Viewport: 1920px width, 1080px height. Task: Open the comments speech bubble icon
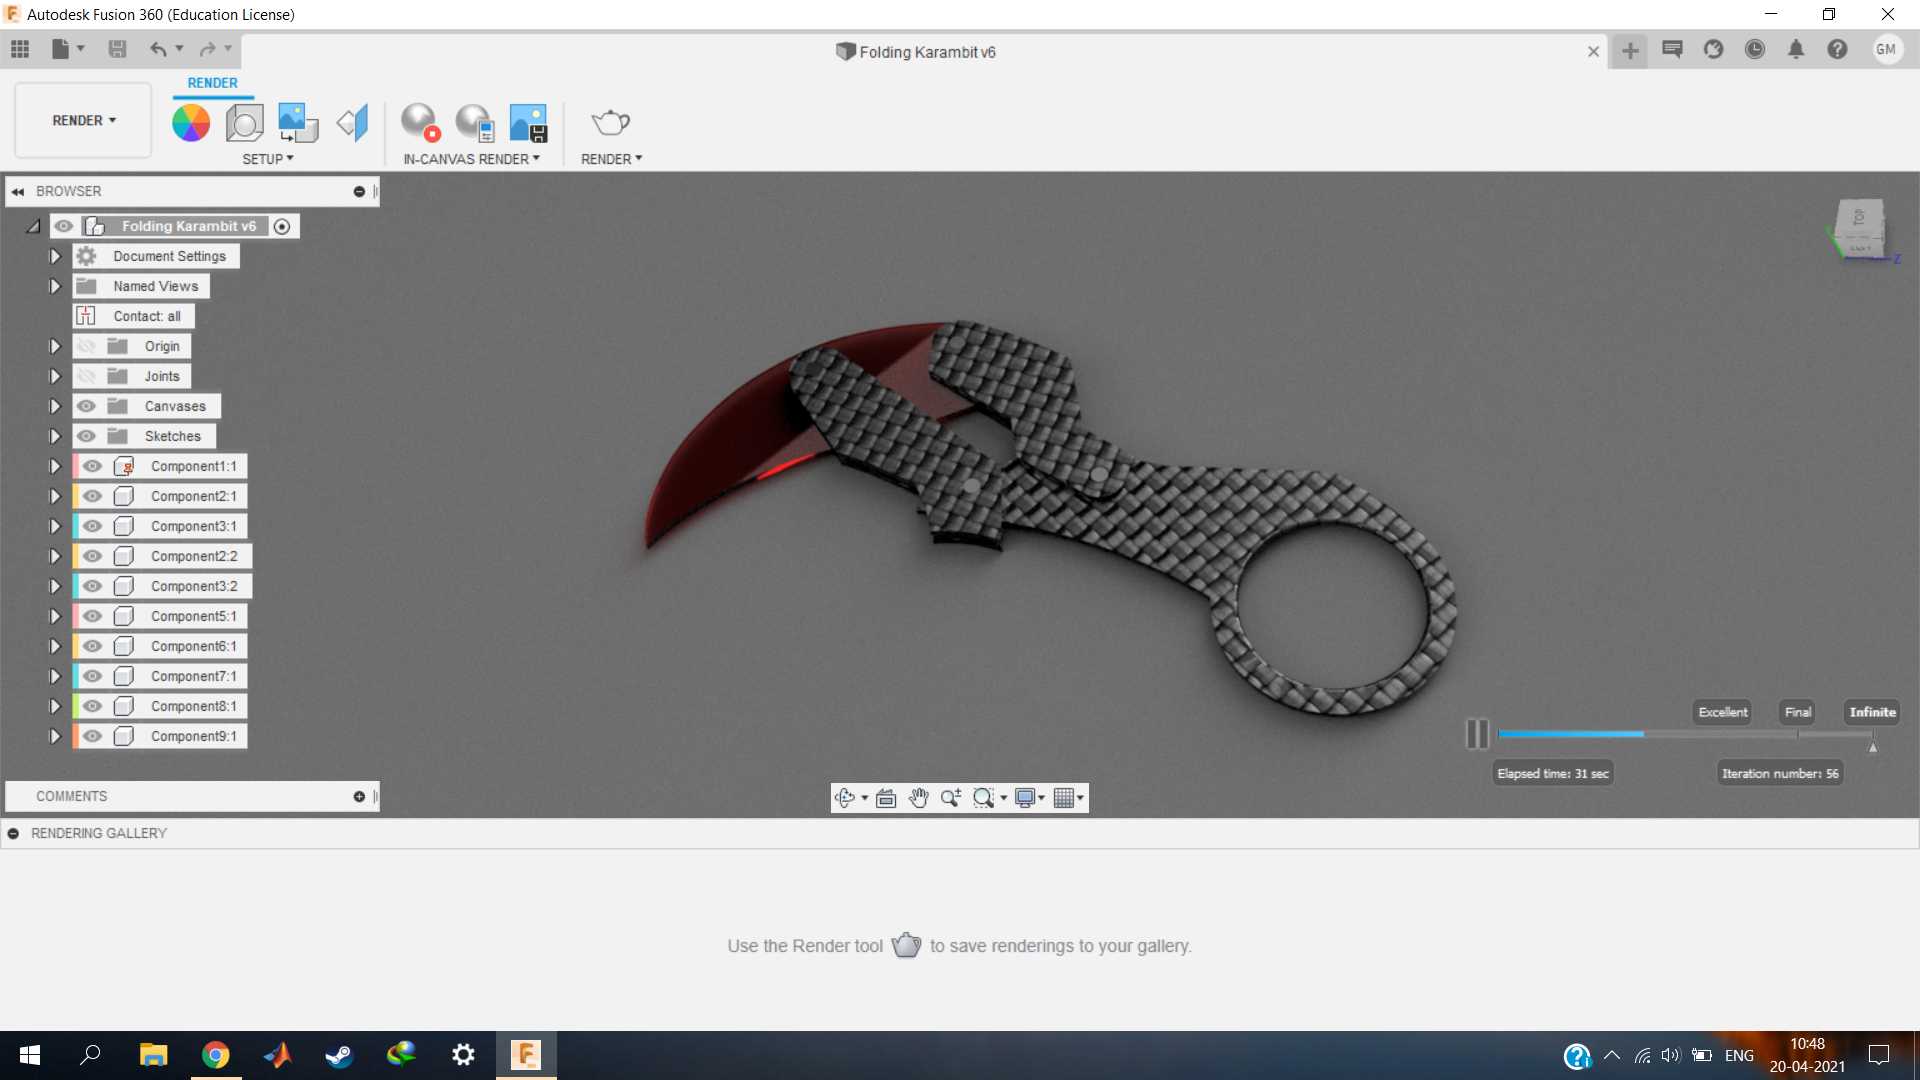1672,49
